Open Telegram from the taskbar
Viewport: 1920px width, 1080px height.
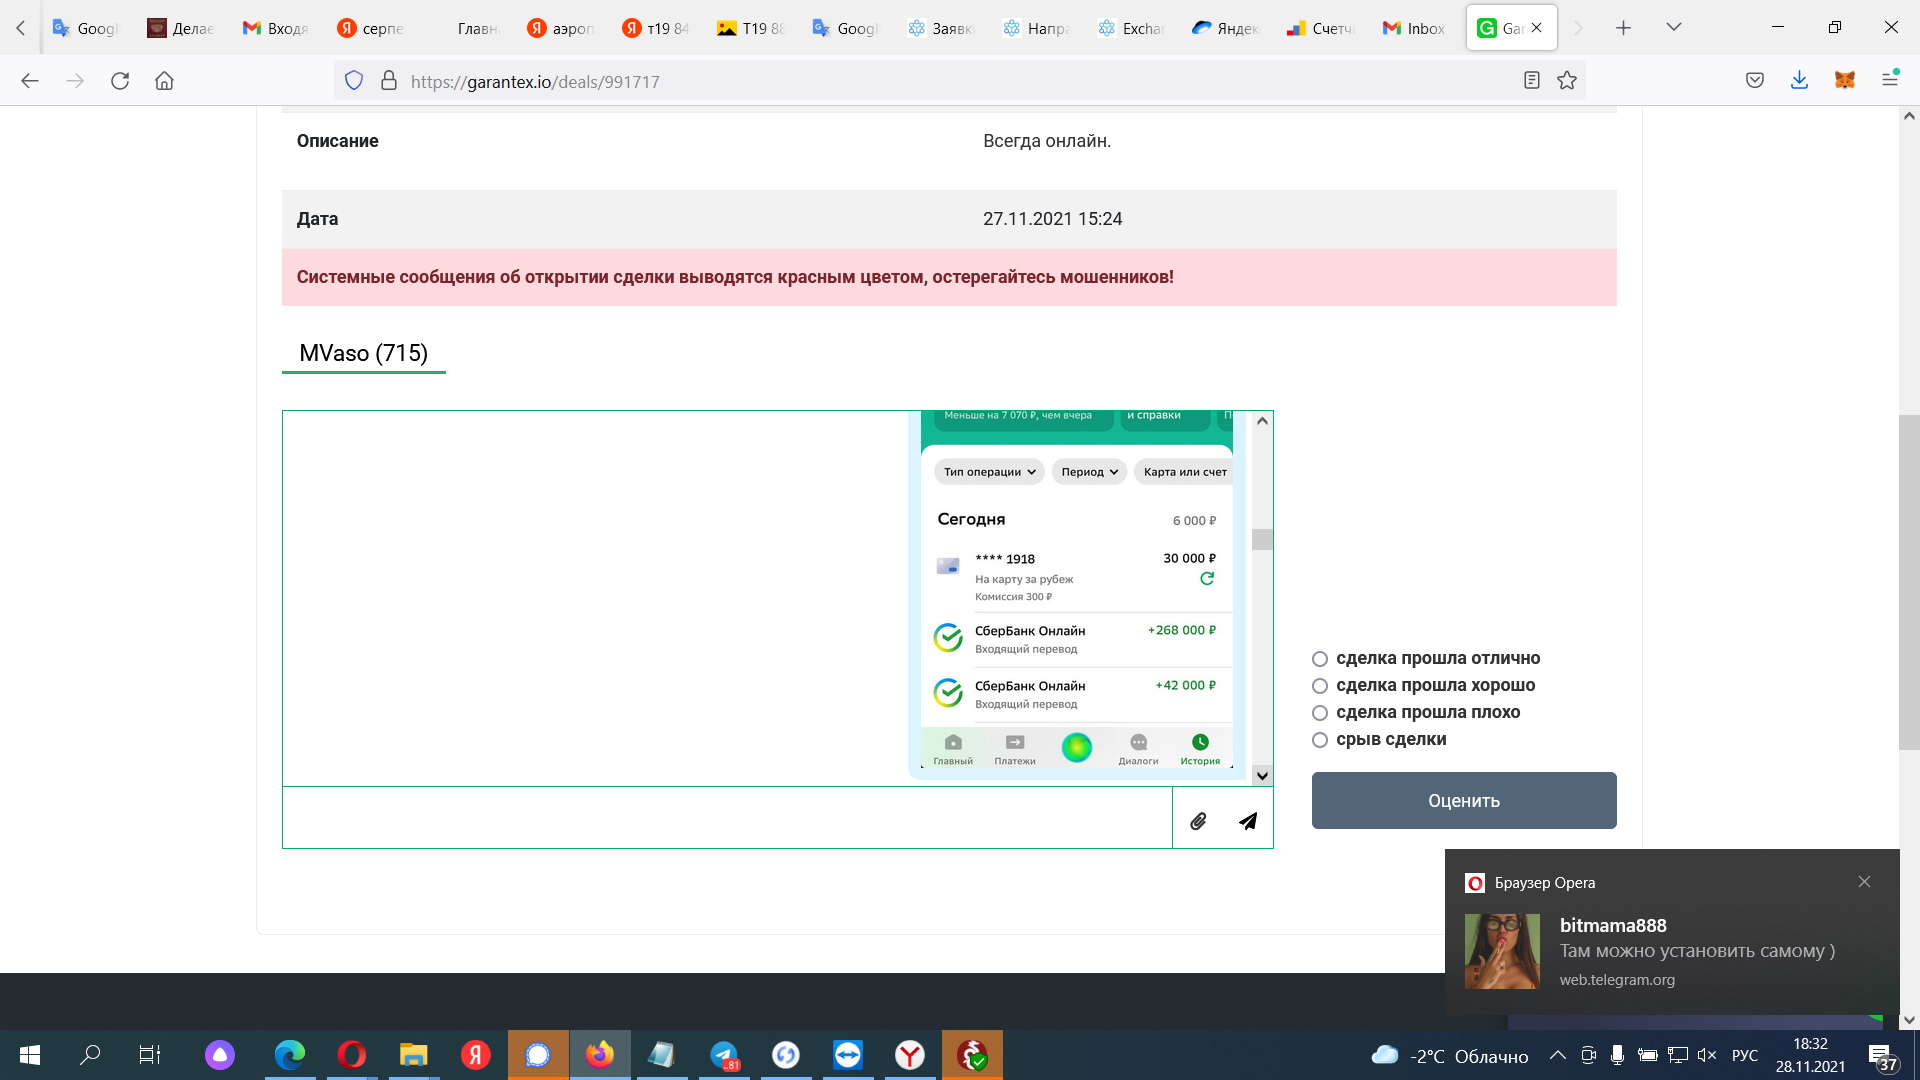coord(724,1055)
